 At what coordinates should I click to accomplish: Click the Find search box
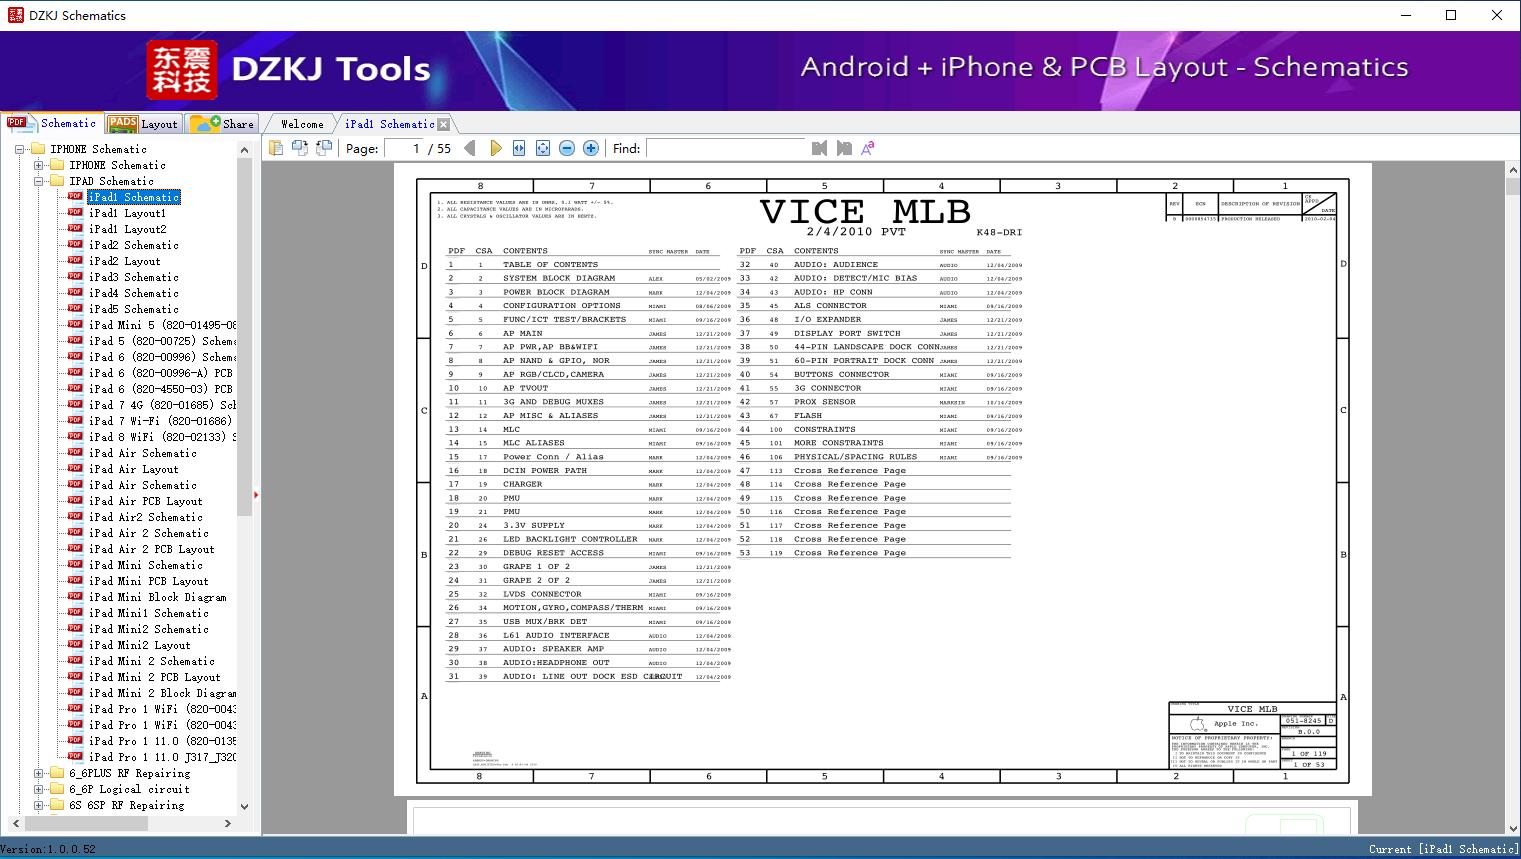click(x=725, y=148)
